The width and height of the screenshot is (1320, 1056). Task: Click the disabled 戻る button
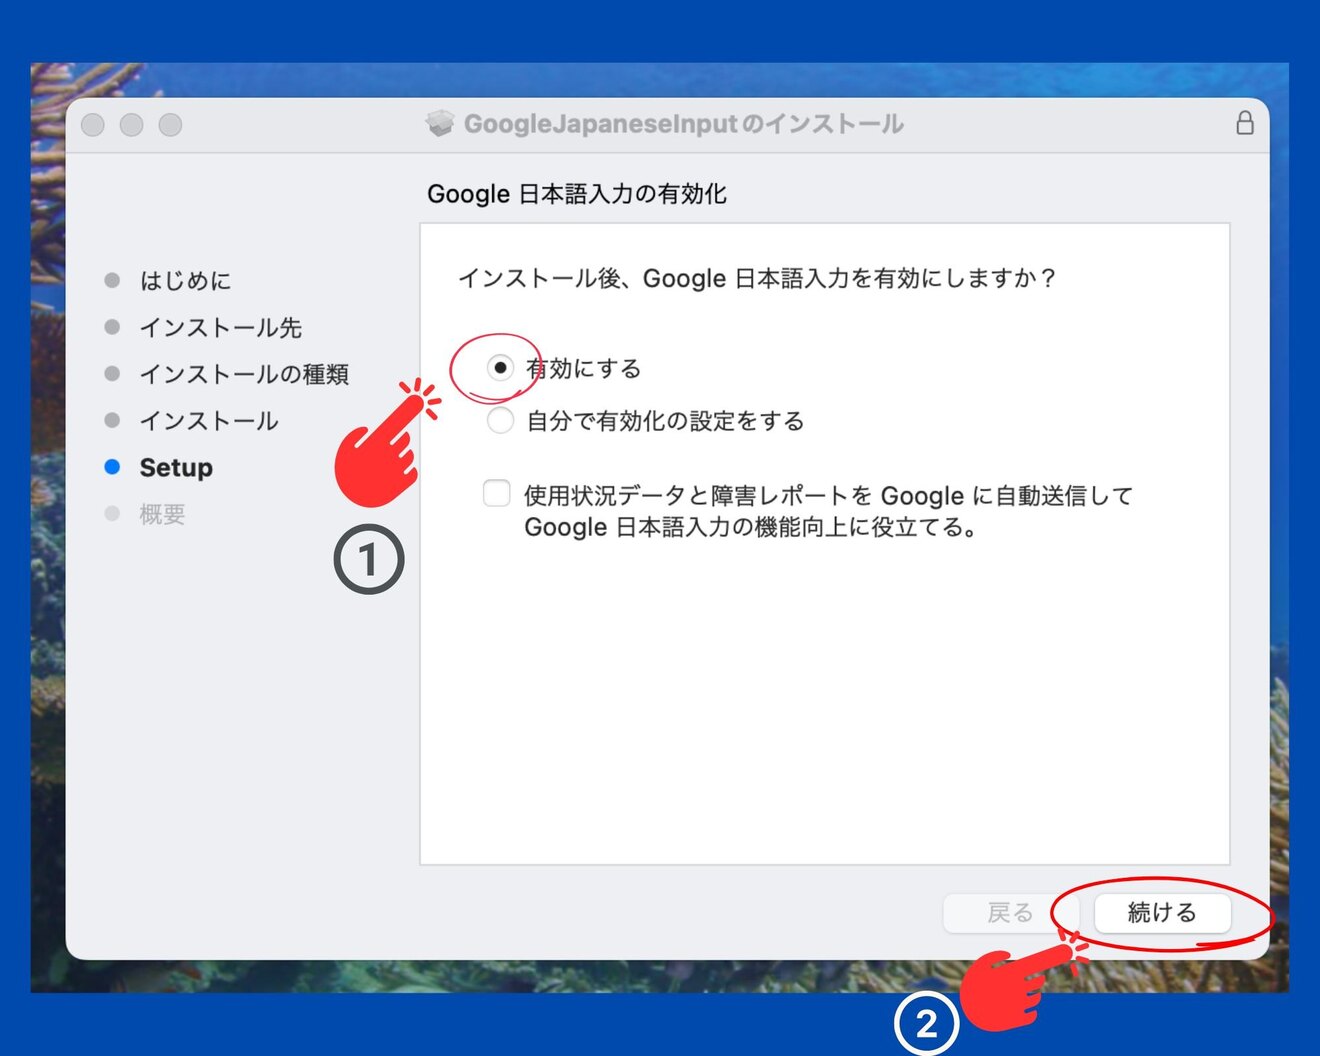click(1009, 912)
